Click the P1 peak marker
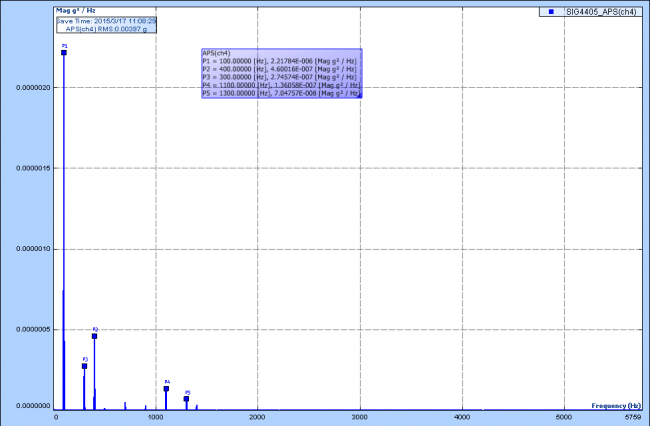Image resolution: width=650 pixels, height=426 pixels. click(x=64, y=53)
